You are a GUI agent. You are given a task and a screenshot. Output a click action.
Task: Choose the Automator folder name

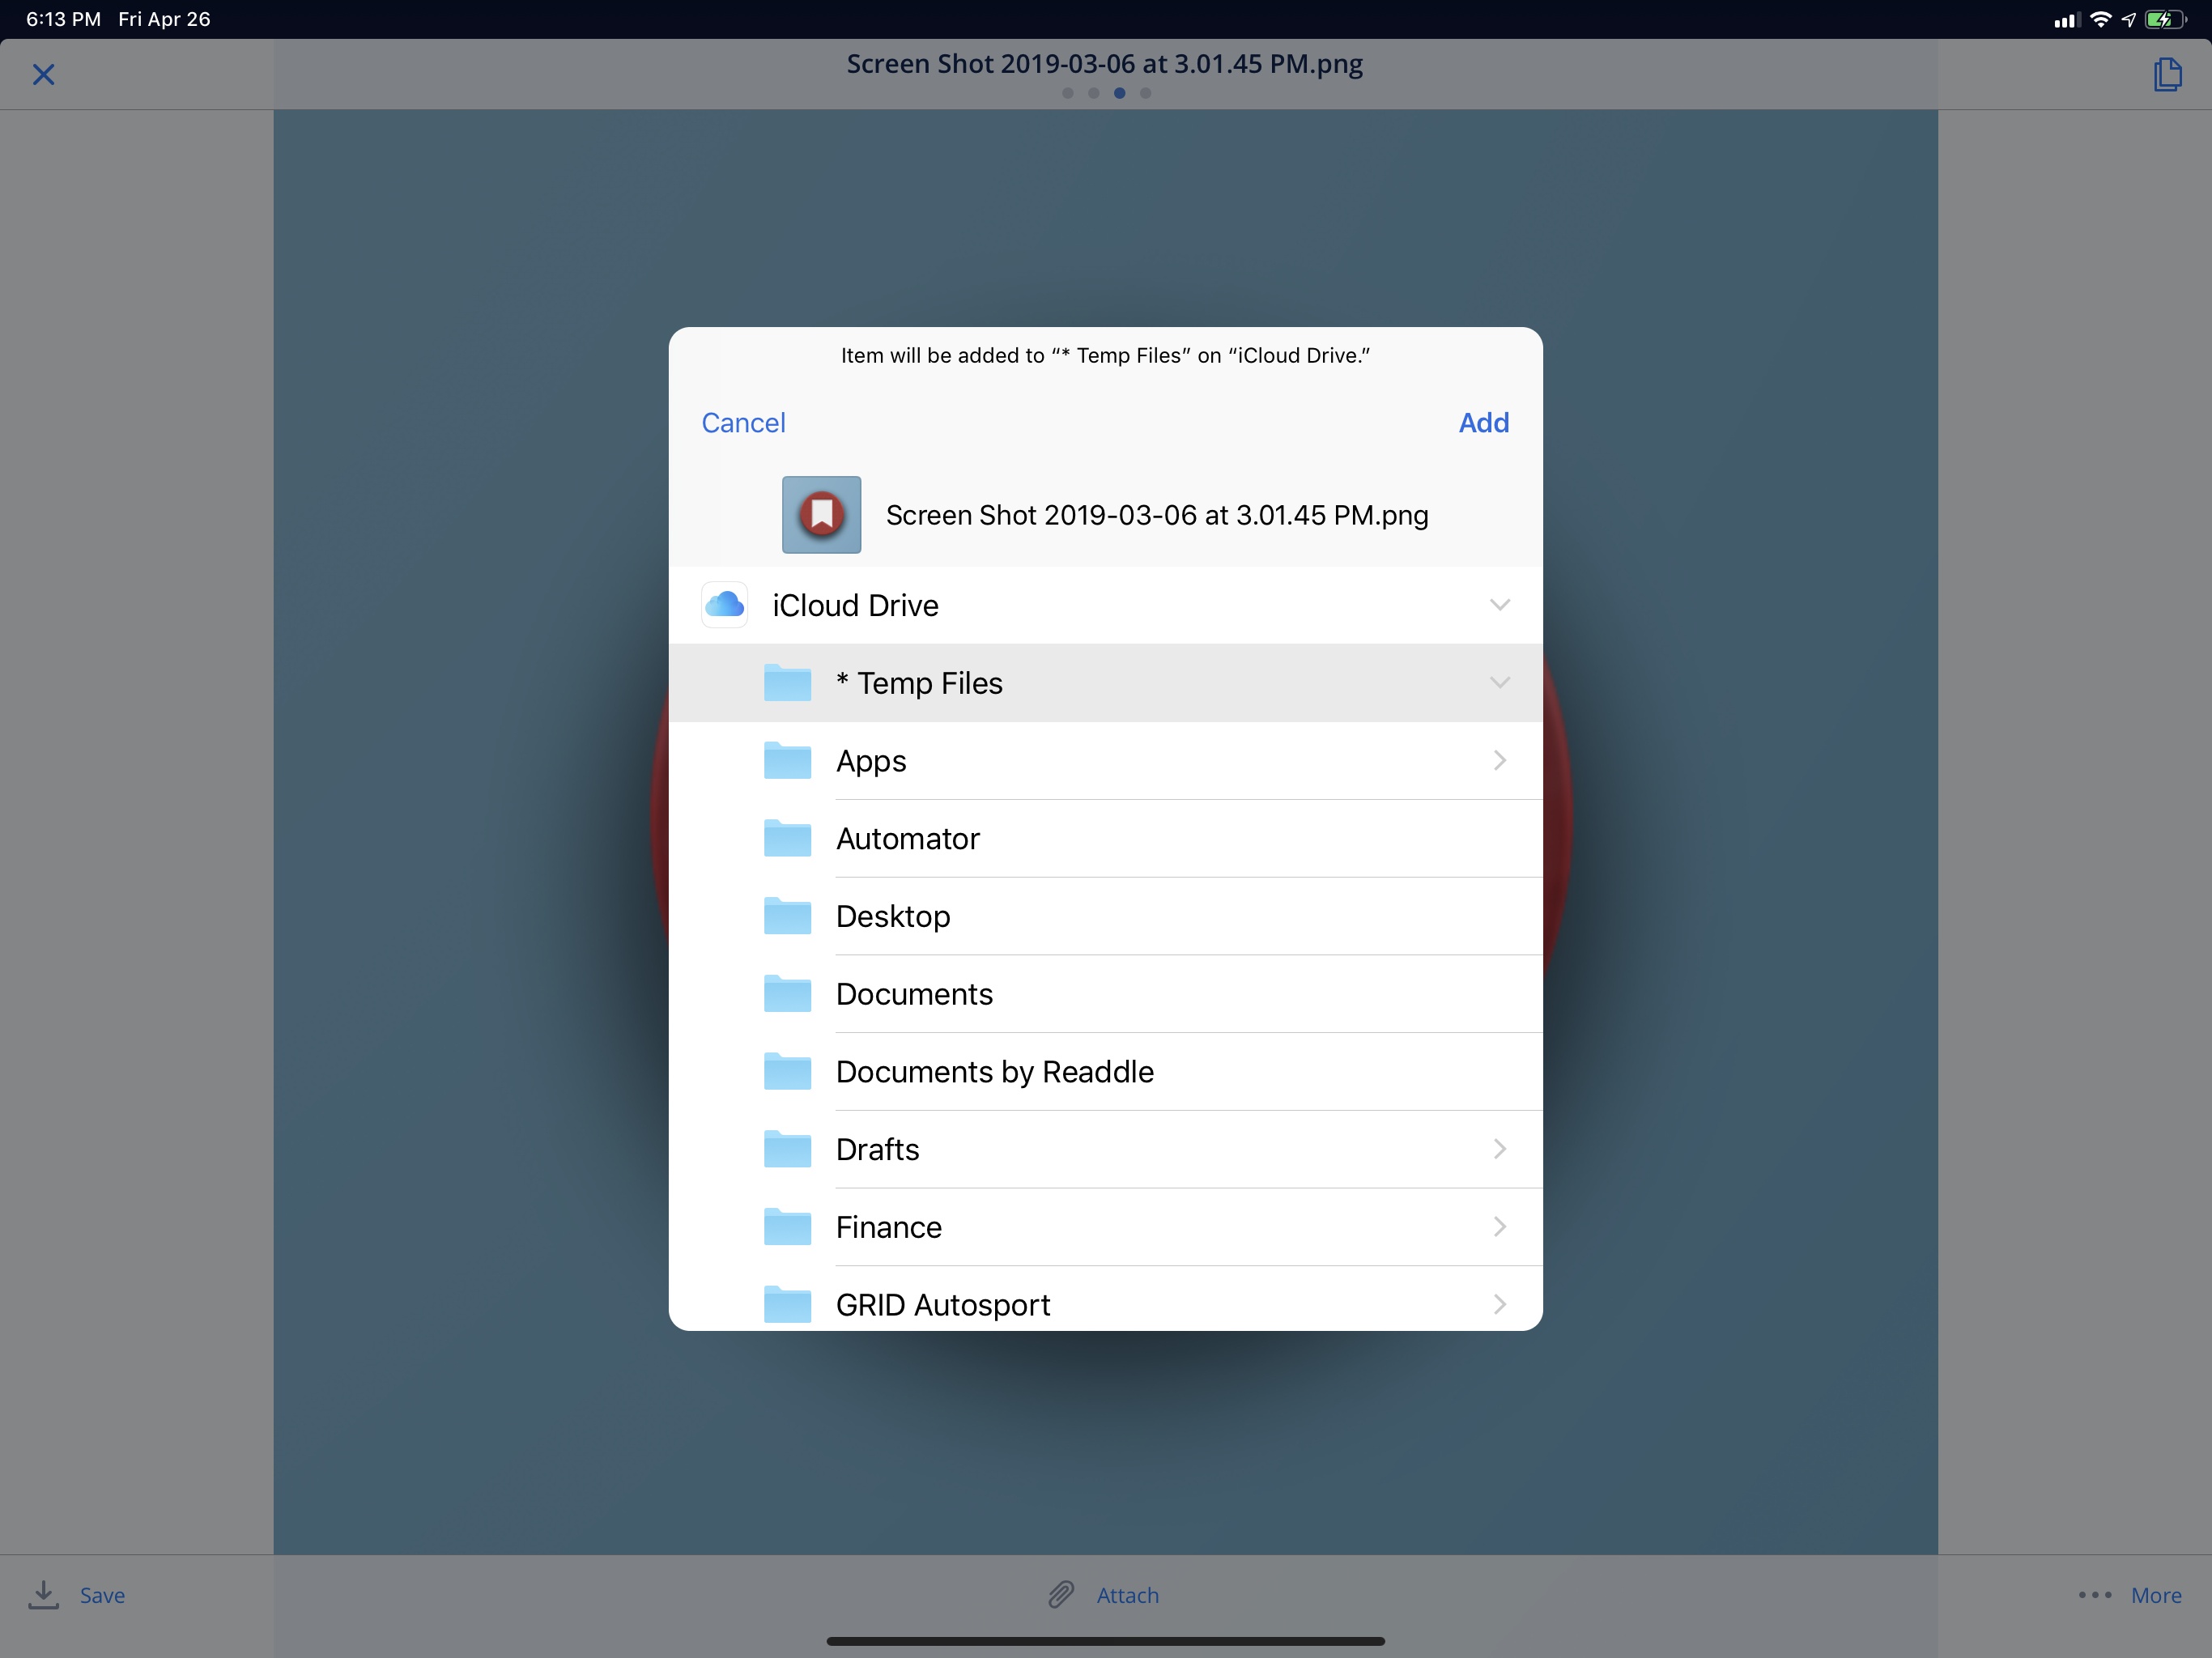908,839
